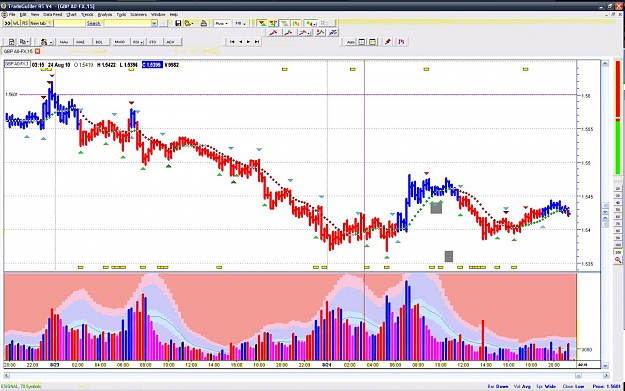Open the File menu
The width and height of the screenshot is (625, 391).
12,14
